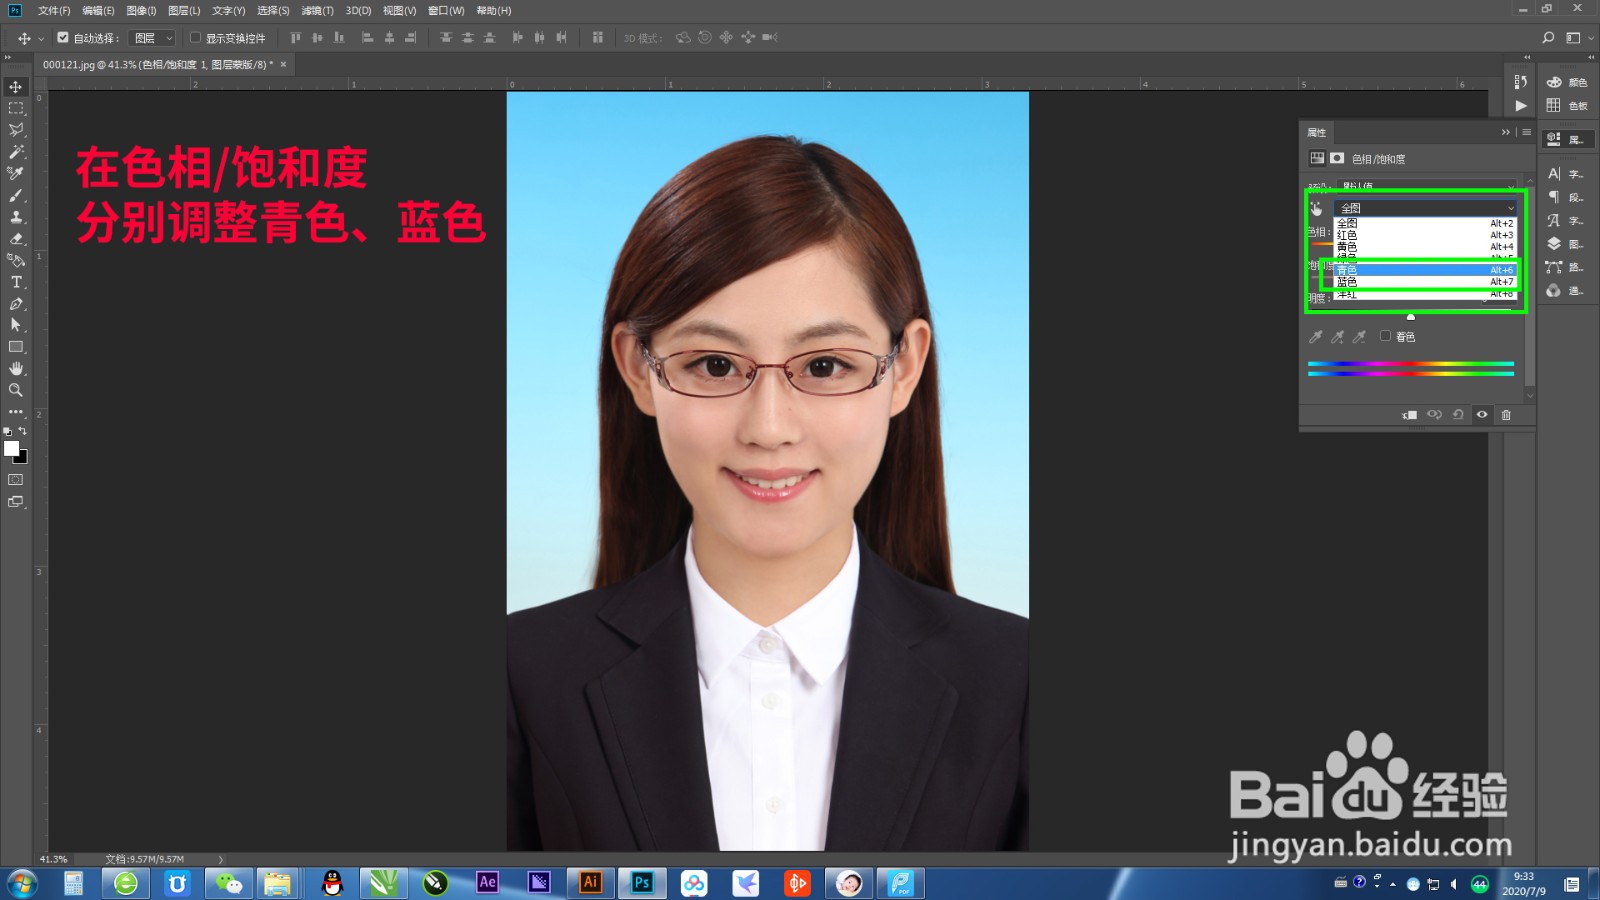Open the search icon in options bar
1600x900 pixels.
coord(1548,38)
